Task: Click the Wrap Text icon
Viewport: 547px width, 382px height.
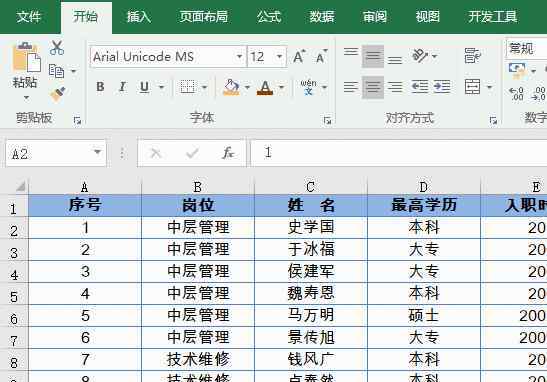Action: [473, 56]
